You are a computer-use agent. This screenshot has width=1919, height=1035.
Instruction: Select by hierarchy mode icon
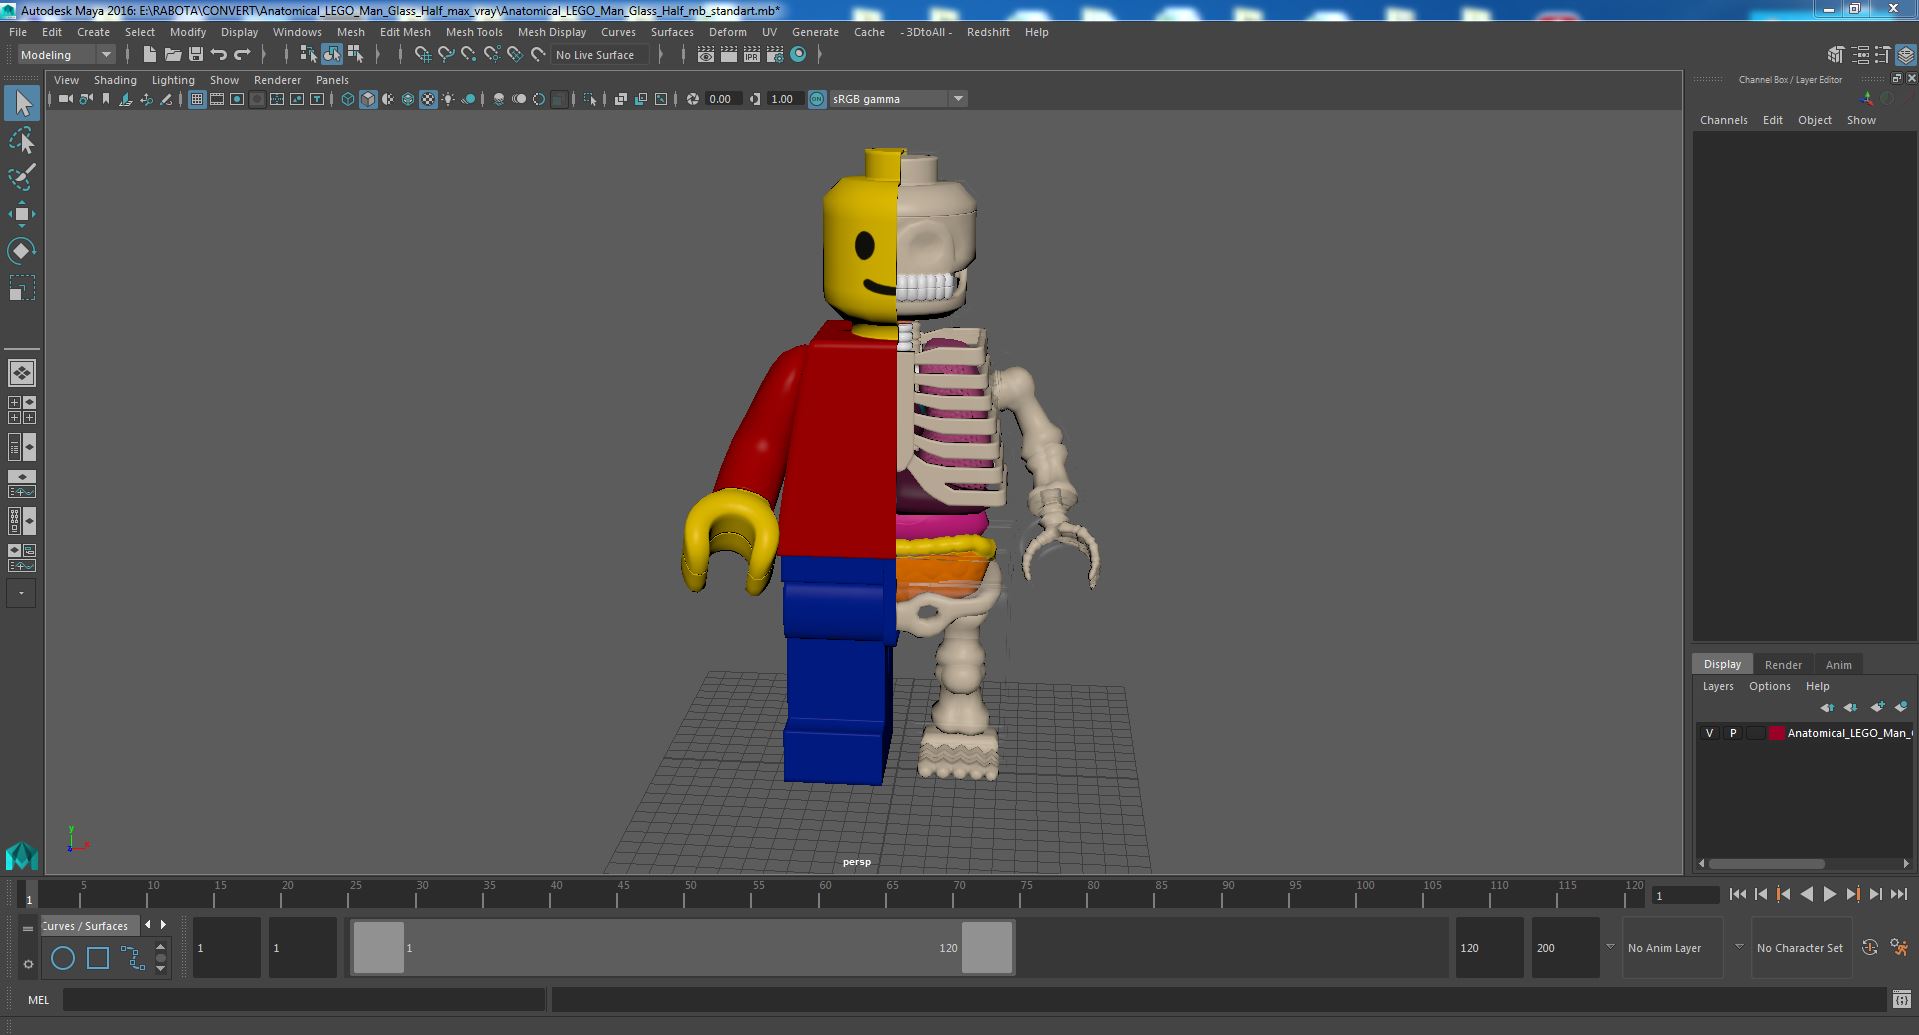click(309, 55)
